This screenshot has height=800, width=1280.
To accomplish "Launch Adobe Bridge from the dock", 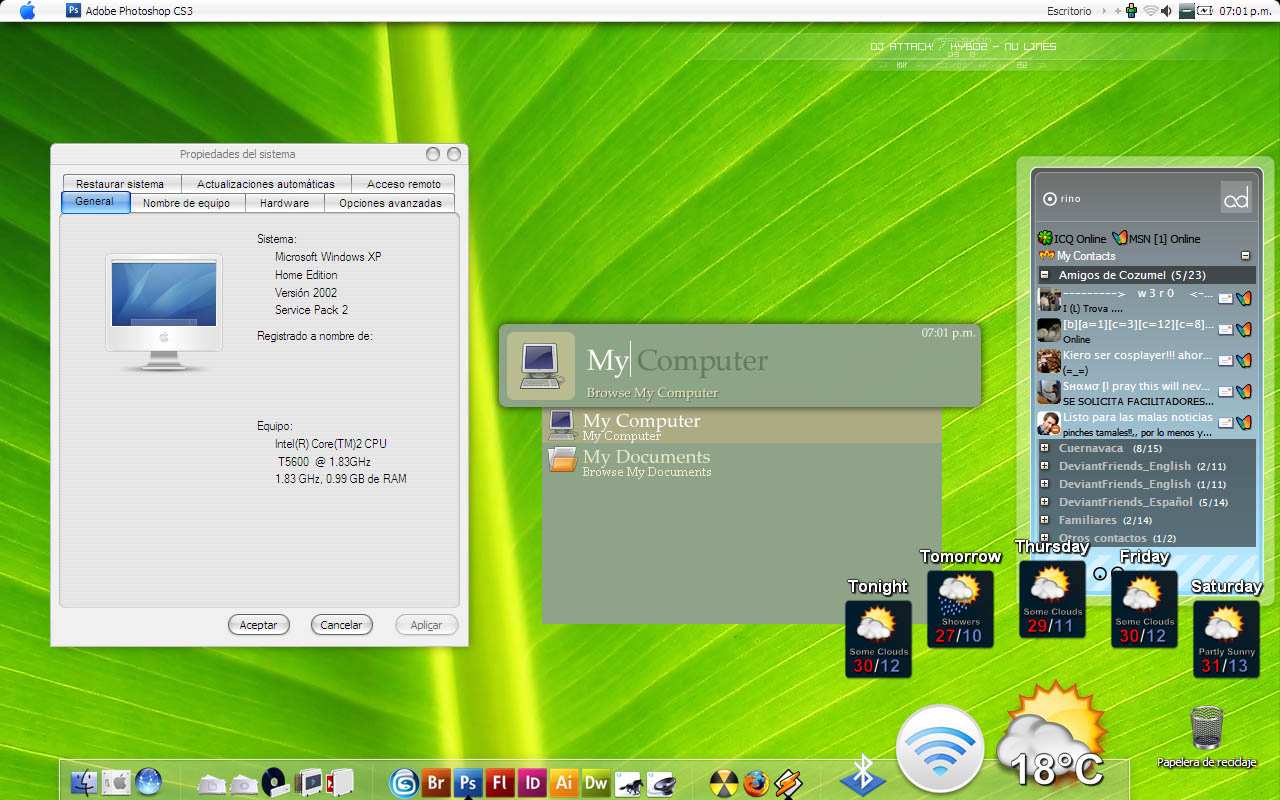I will click(x=436, y=783).
